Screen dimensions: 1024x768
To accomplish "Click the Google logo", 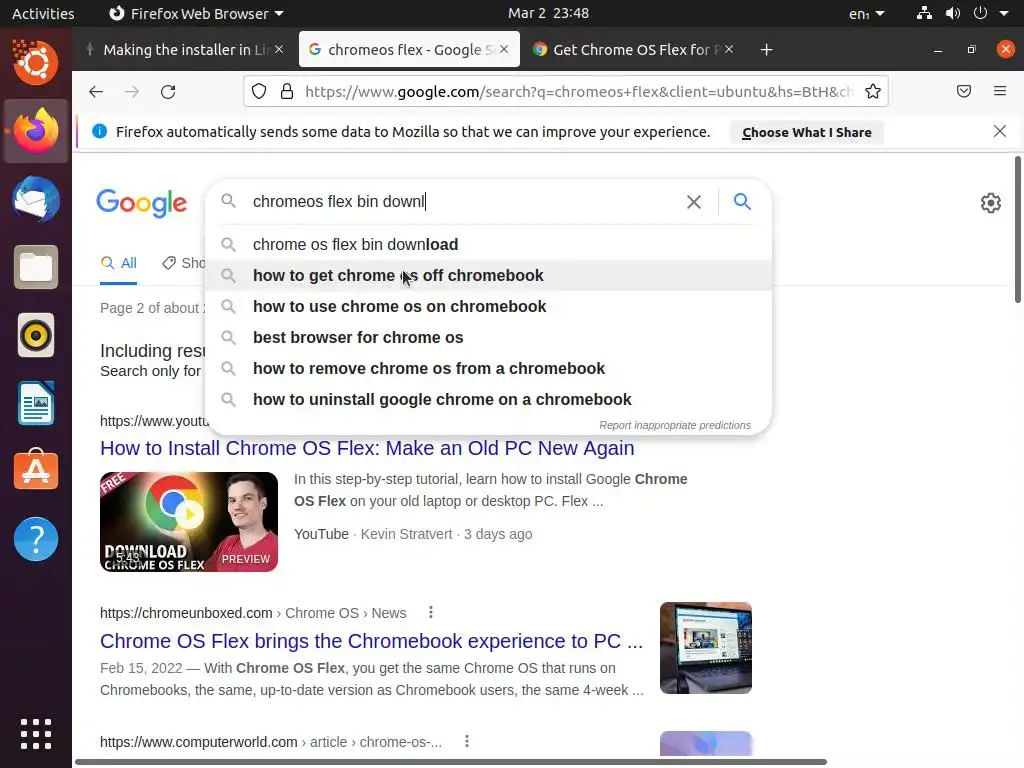I will [x=142, y=203].
